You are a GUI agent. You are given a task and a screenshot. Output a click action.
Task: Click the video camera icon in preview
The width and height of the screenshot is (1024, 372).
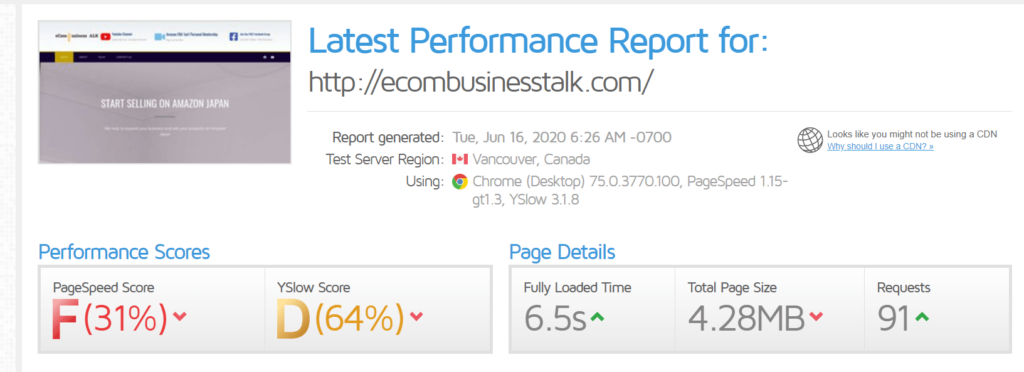(x=160, y=37)
